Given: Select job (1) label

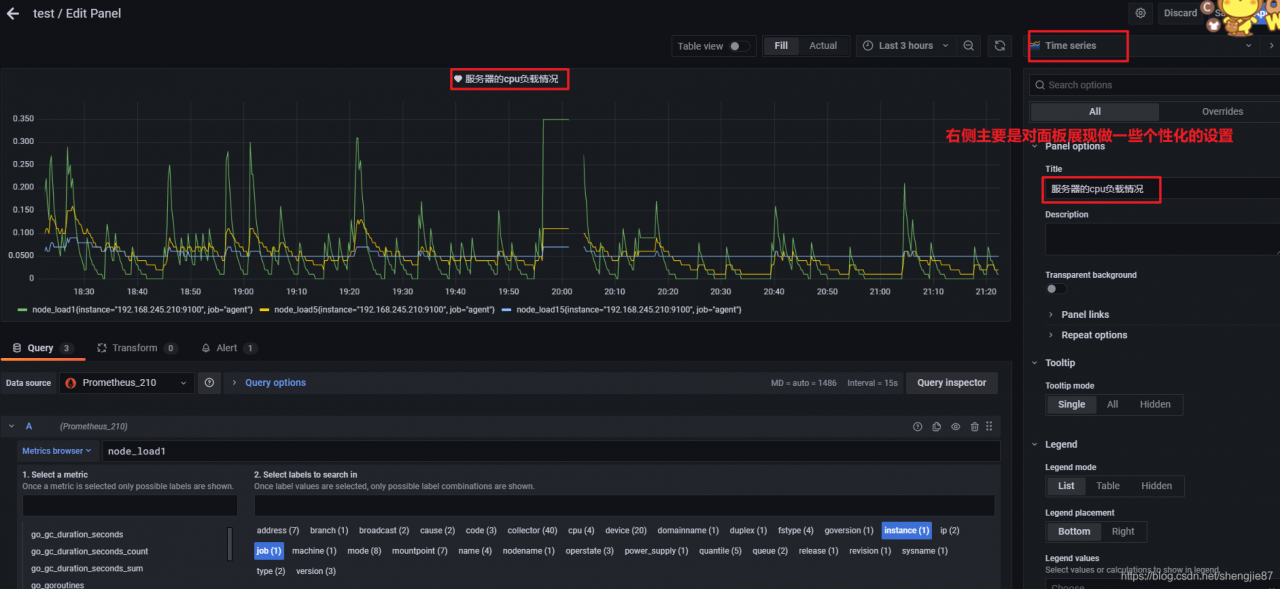Looking at the screenshot, I should pos(269,551).
